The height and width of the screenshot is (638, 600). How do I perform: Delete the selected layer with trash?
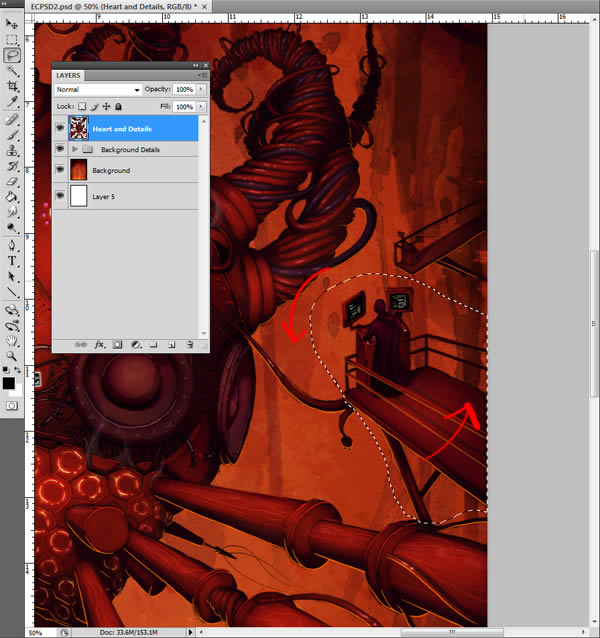tap(190, 345)
